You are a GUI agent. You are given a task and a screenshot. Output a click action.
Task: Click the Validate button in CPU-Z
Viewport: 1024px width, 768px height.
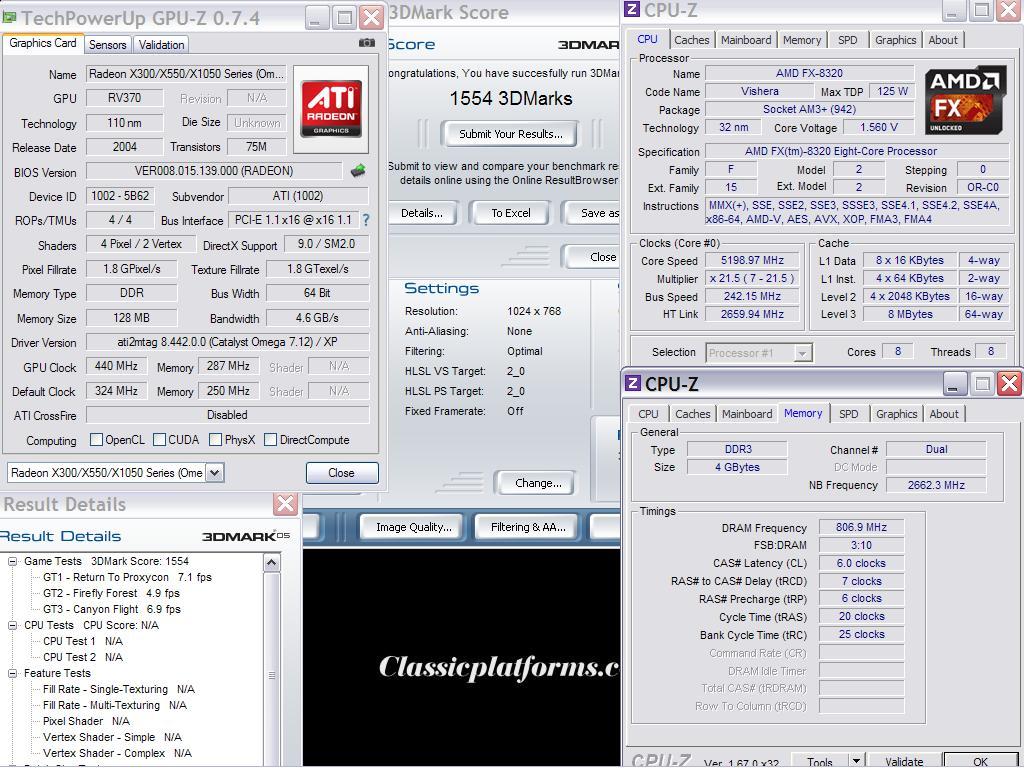click(904, 761)
